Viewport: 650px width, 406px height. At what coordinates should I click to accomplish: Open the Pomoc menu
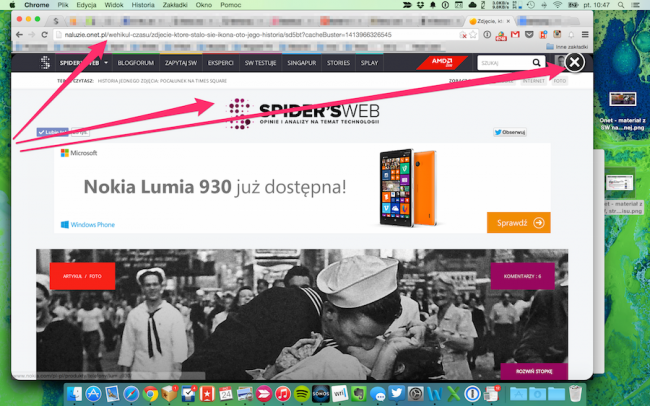click(x=230, y=5)
